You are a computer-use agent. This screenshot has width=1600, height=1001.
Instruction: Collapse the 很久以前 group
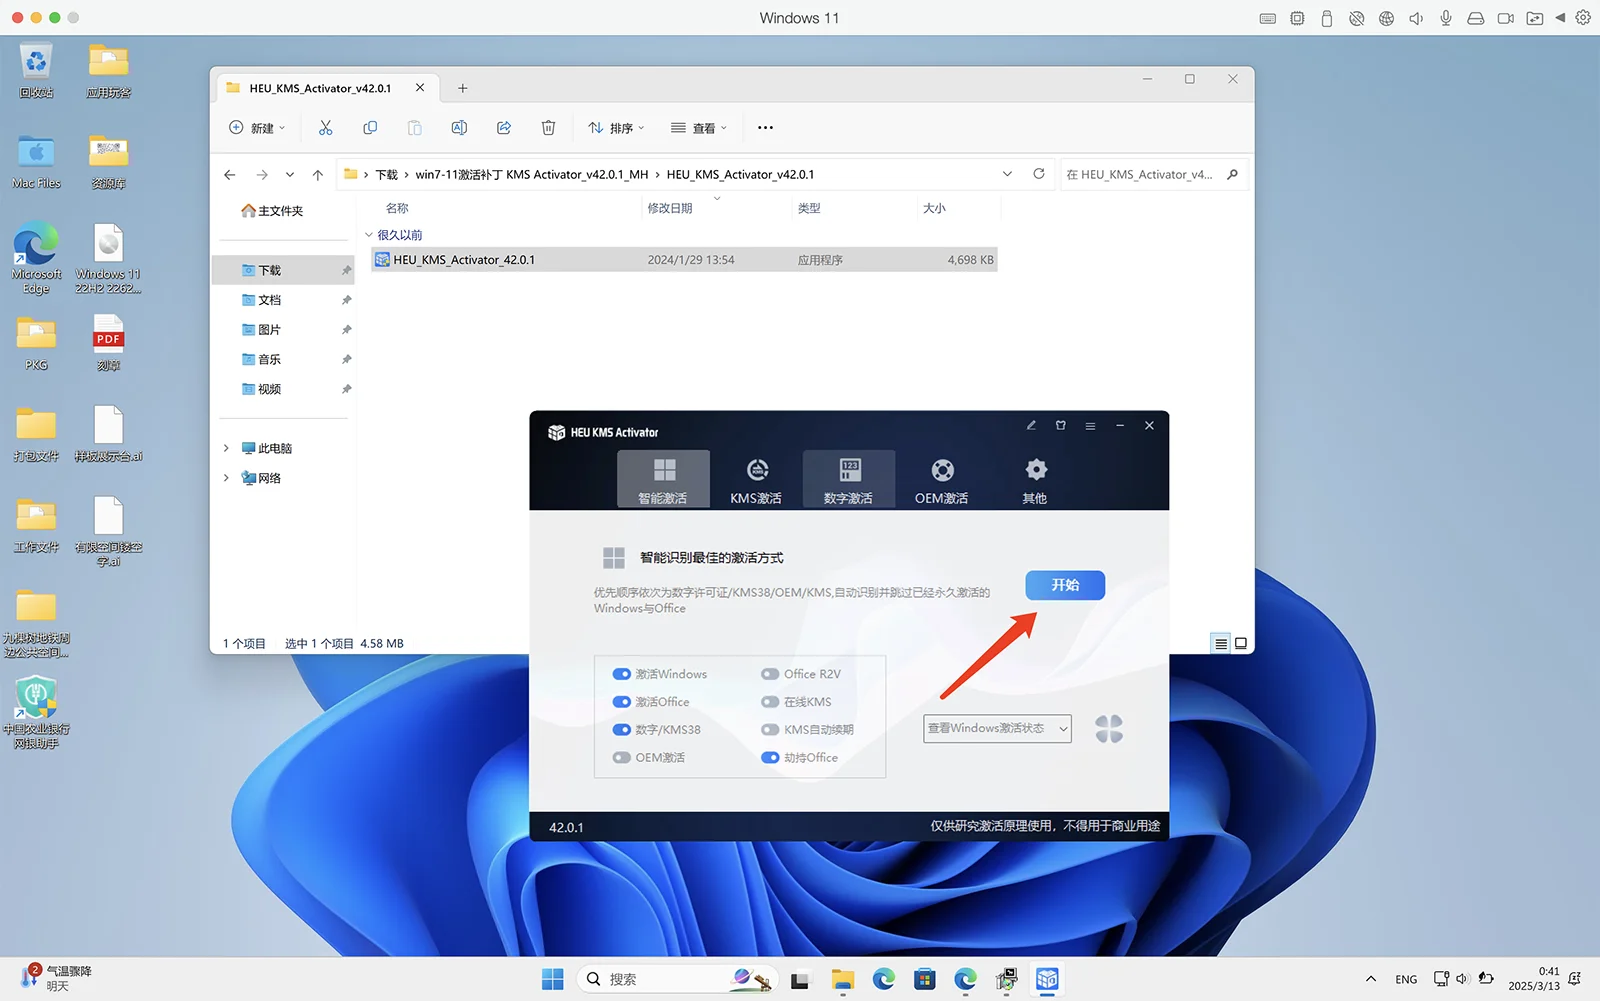click(x=369, y=235)
